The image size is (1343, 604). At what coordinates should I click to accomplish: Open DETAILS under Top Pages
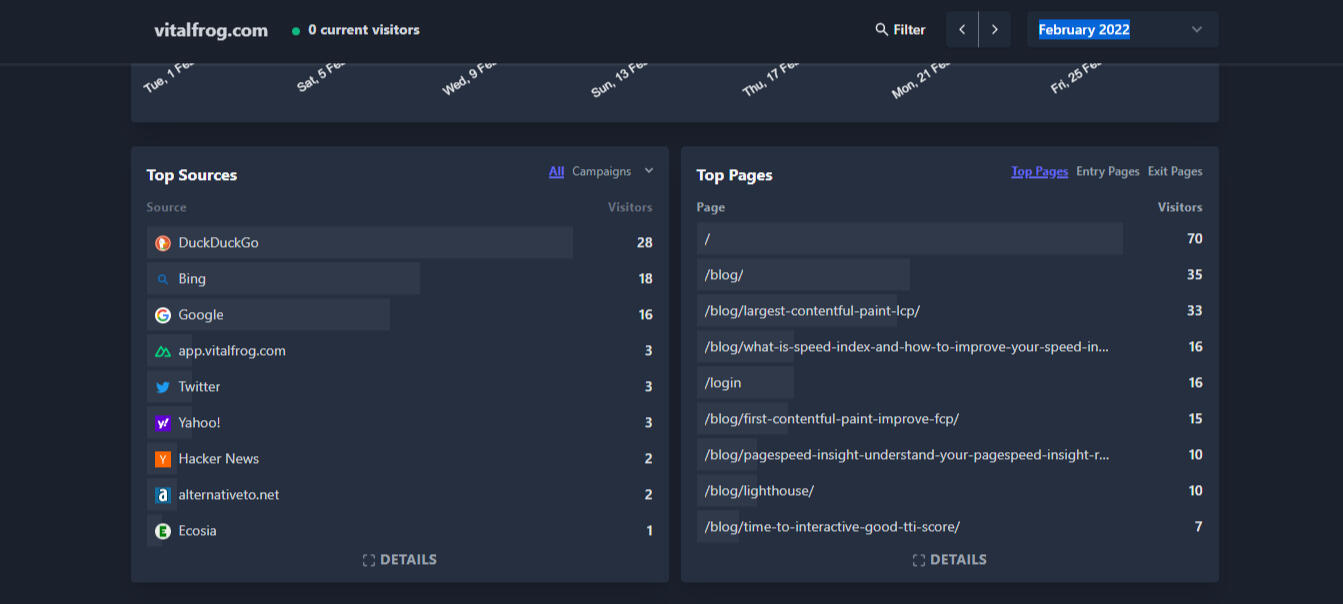pyautogui.click(x=950, y=560)
